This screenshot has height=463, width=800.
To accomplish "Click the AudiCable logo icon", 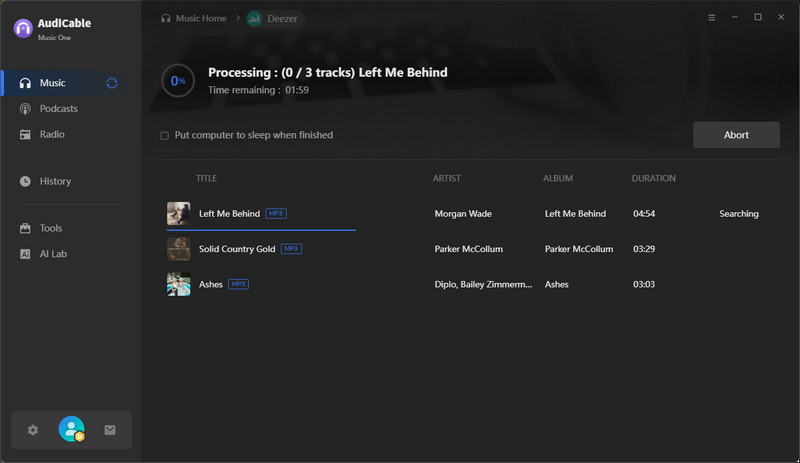I will click(x=23, y=29).
